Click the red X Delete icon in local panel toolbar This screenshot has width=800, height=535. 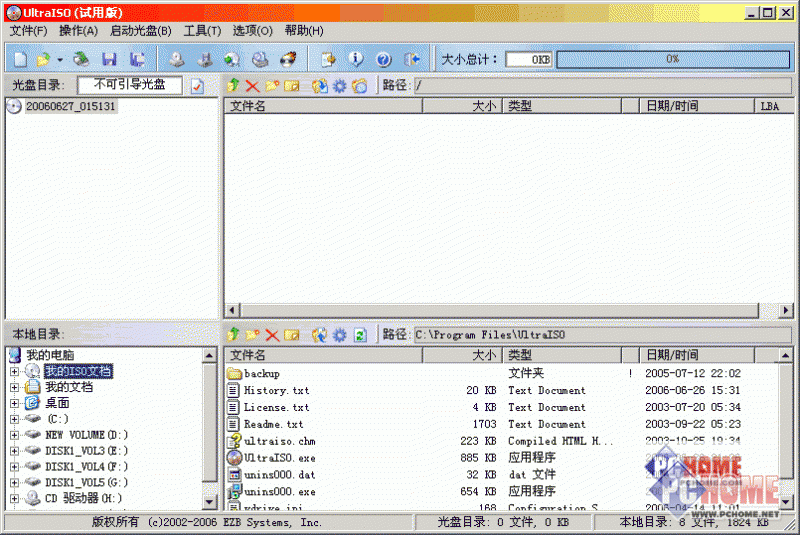click(x=272, y=335)
